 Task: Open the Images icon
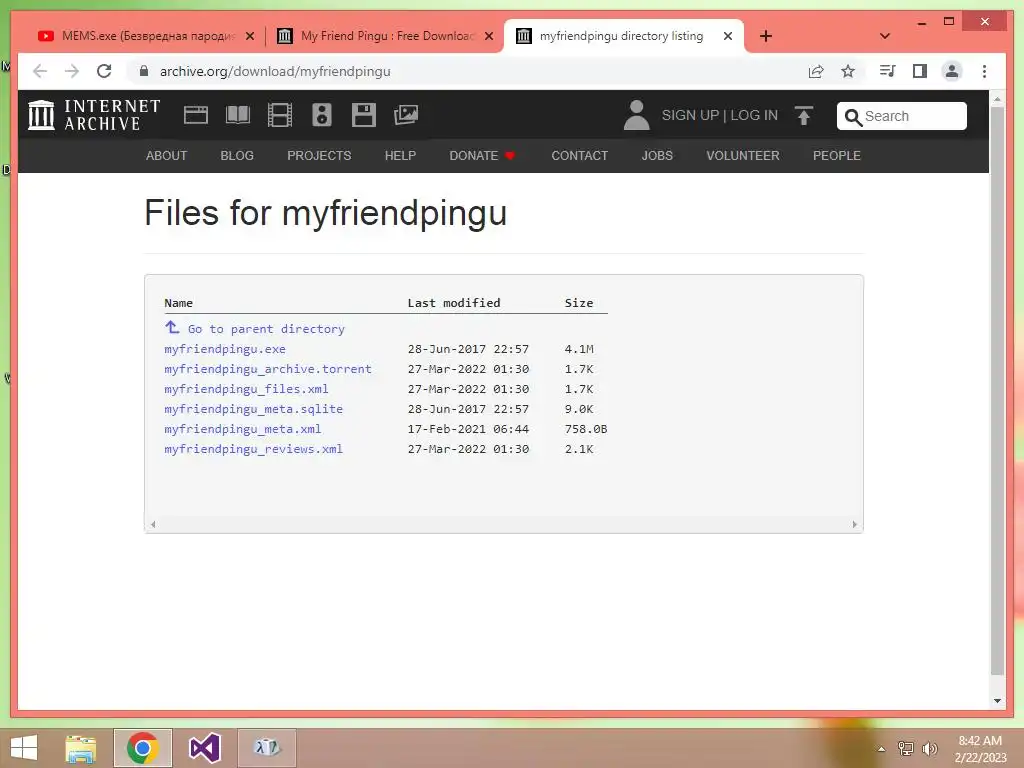click(406, 115)
